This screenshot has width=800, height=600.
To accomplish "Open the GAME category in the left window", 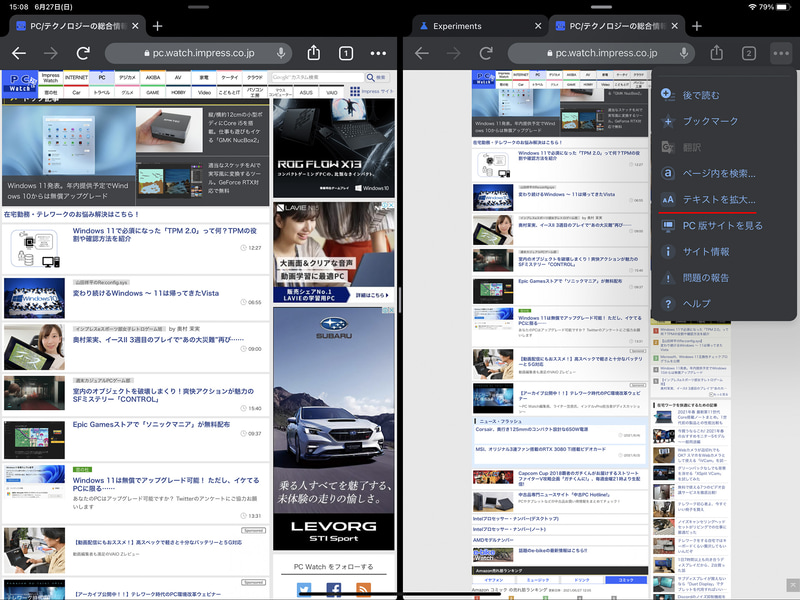I will (x=153, y=92).
